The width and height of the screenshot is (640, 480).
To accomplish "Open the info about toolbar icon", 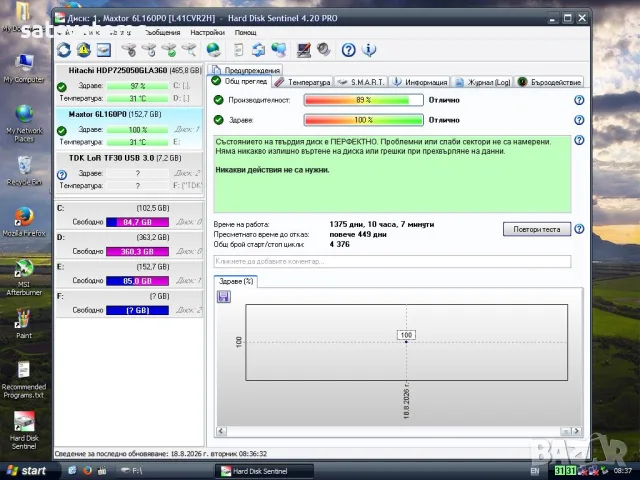I will pos(369,50).
